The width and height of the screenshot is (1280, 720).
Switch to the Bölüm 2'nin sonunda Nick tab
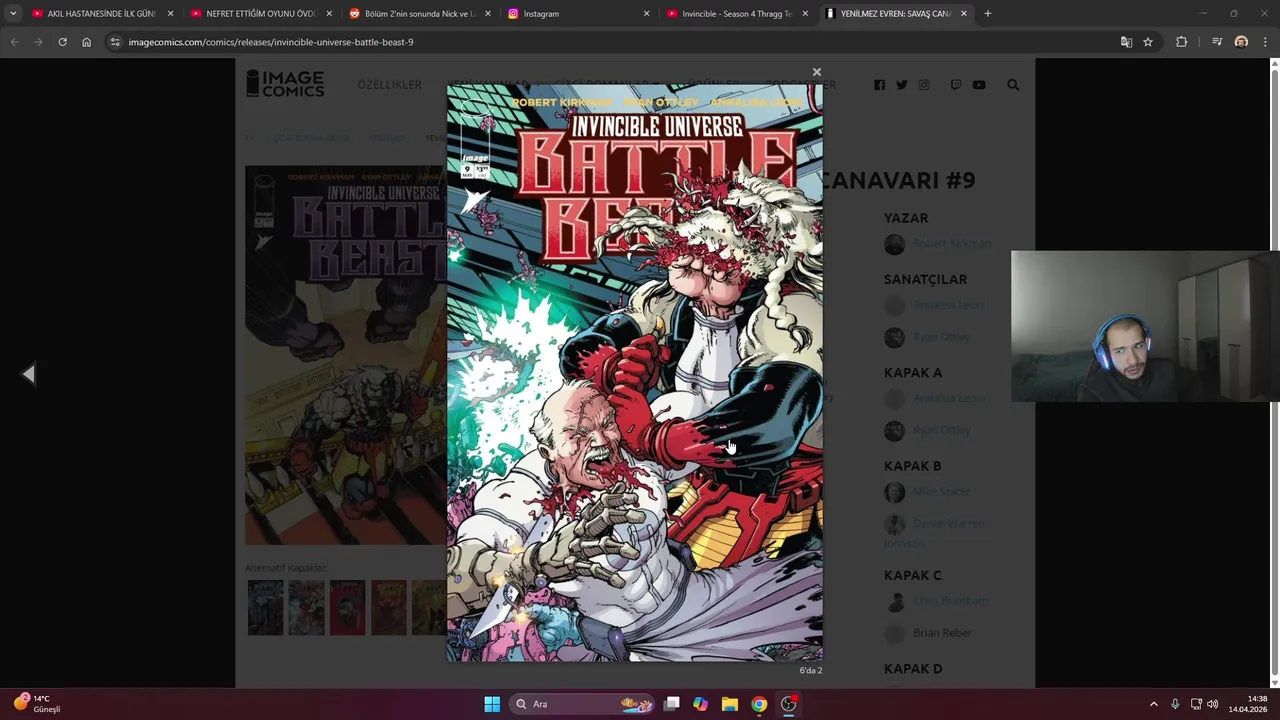pos(419,14)
